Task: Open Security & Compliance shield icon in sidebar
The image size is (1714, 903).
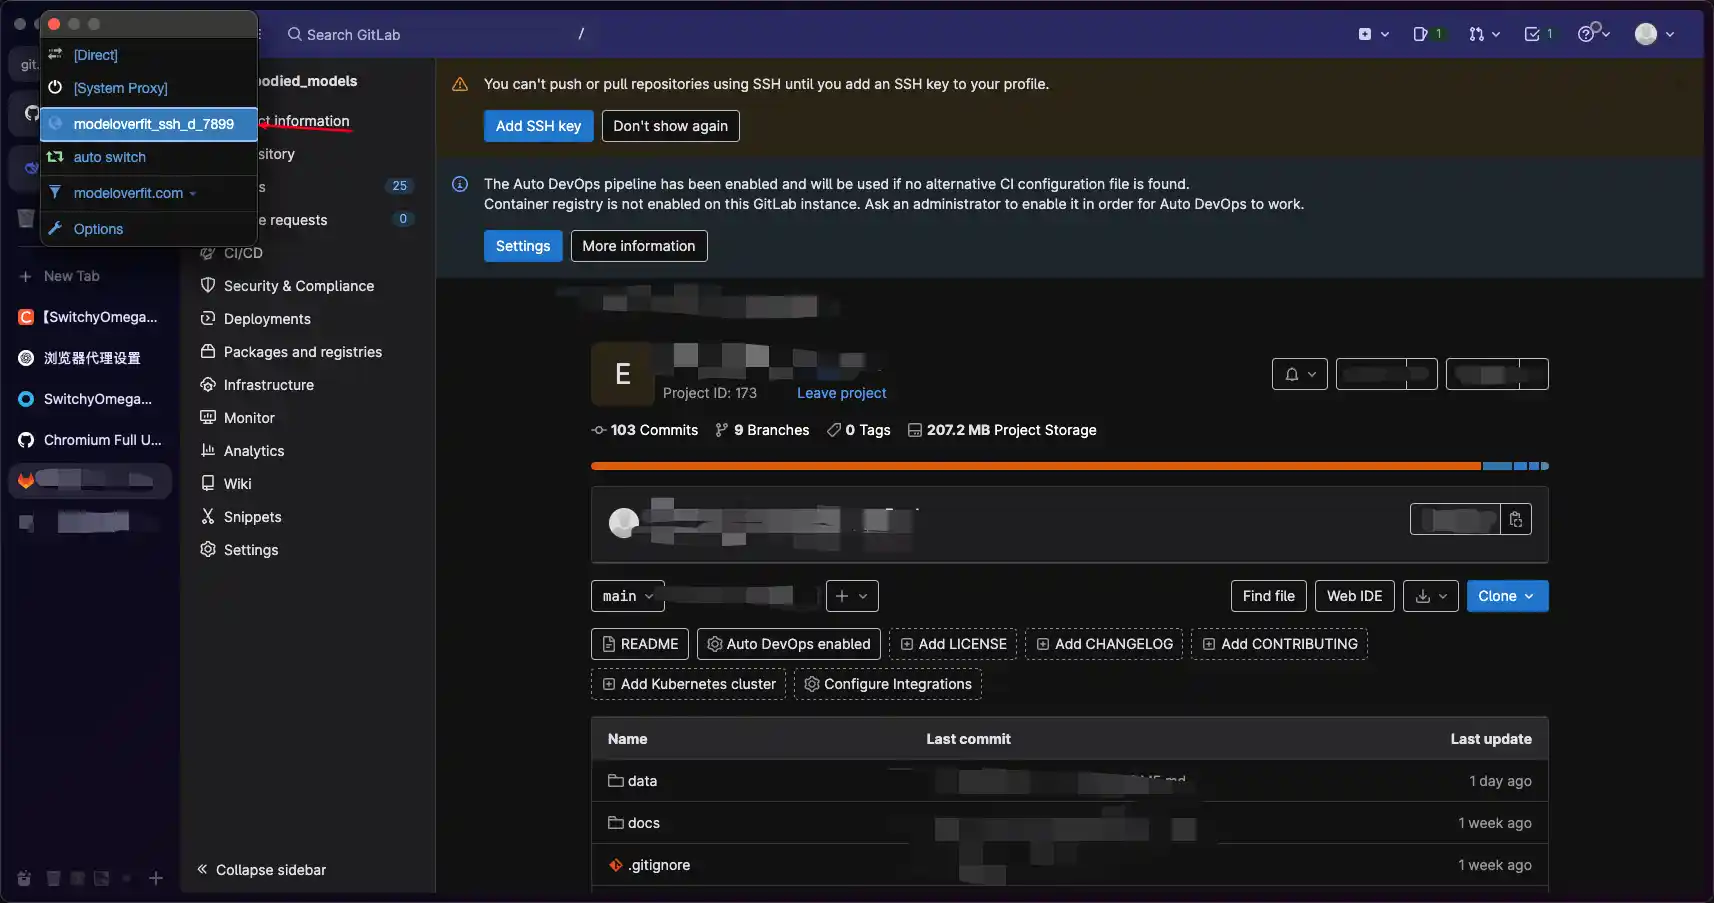Action: tap(208, 285)
